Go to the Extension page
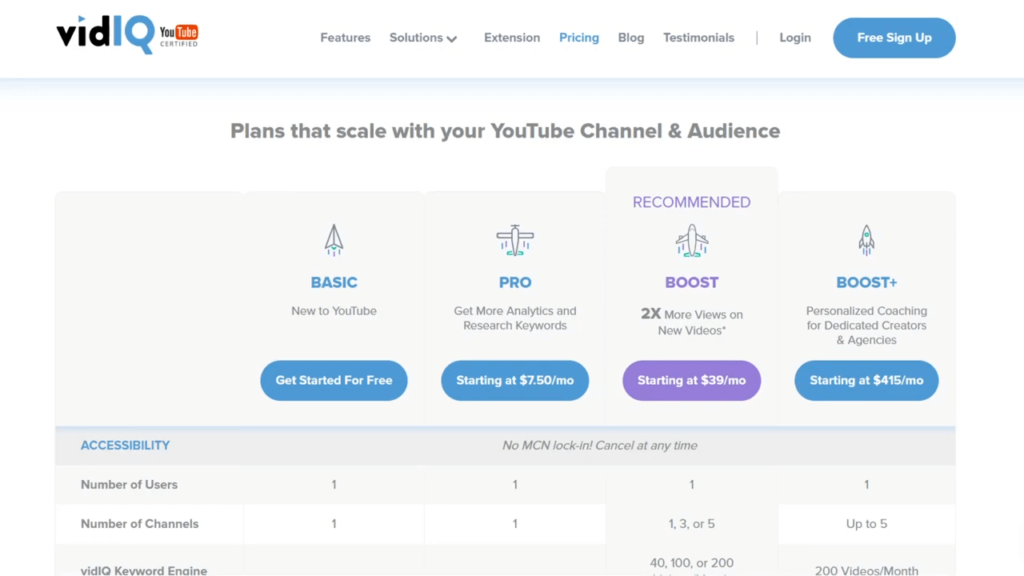 (512, 38)
